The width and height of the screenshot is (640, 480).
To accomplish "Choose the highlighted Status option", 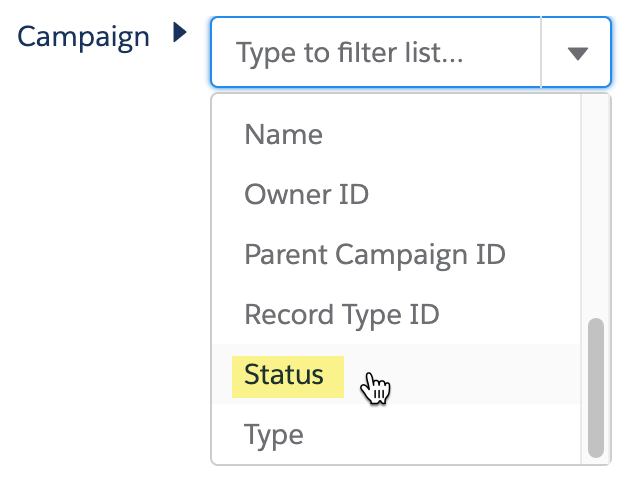I will point(396,374).
